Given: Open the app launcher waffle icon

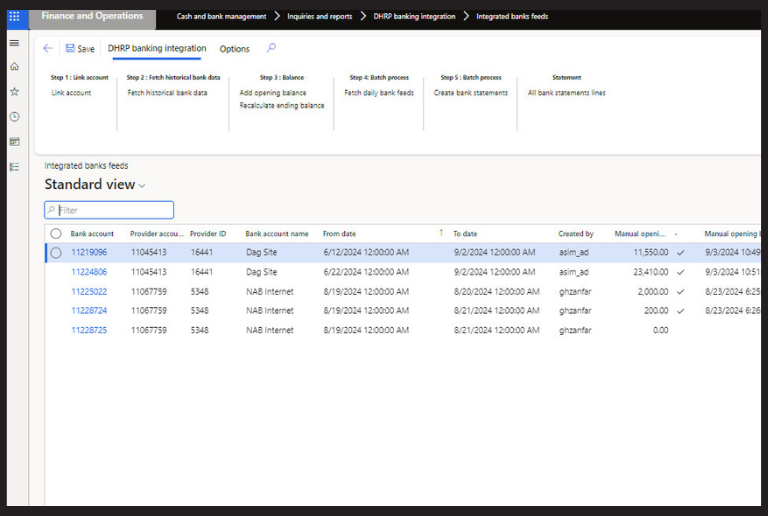Looking at the screenshot, I should (14, 17).
